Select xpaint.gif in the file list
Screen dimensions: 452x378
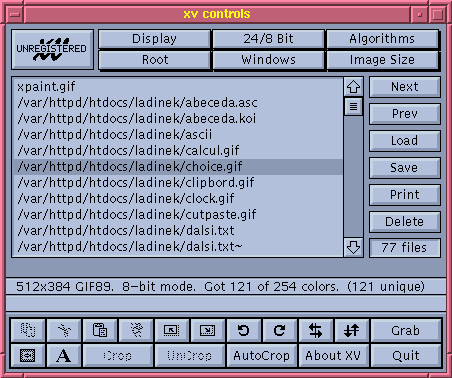click(x=178, y=87)
